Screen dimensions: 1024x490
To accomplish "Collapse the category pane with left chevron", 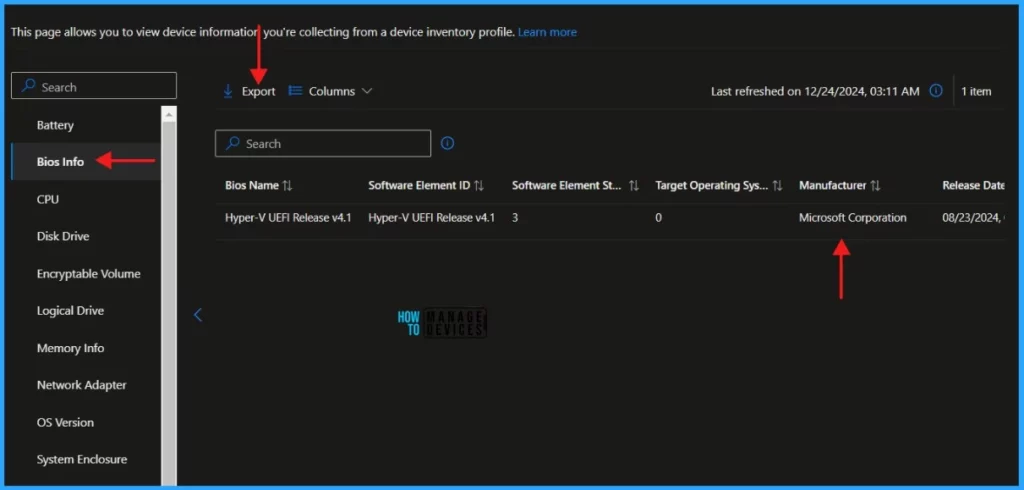I will pos(198,315).
